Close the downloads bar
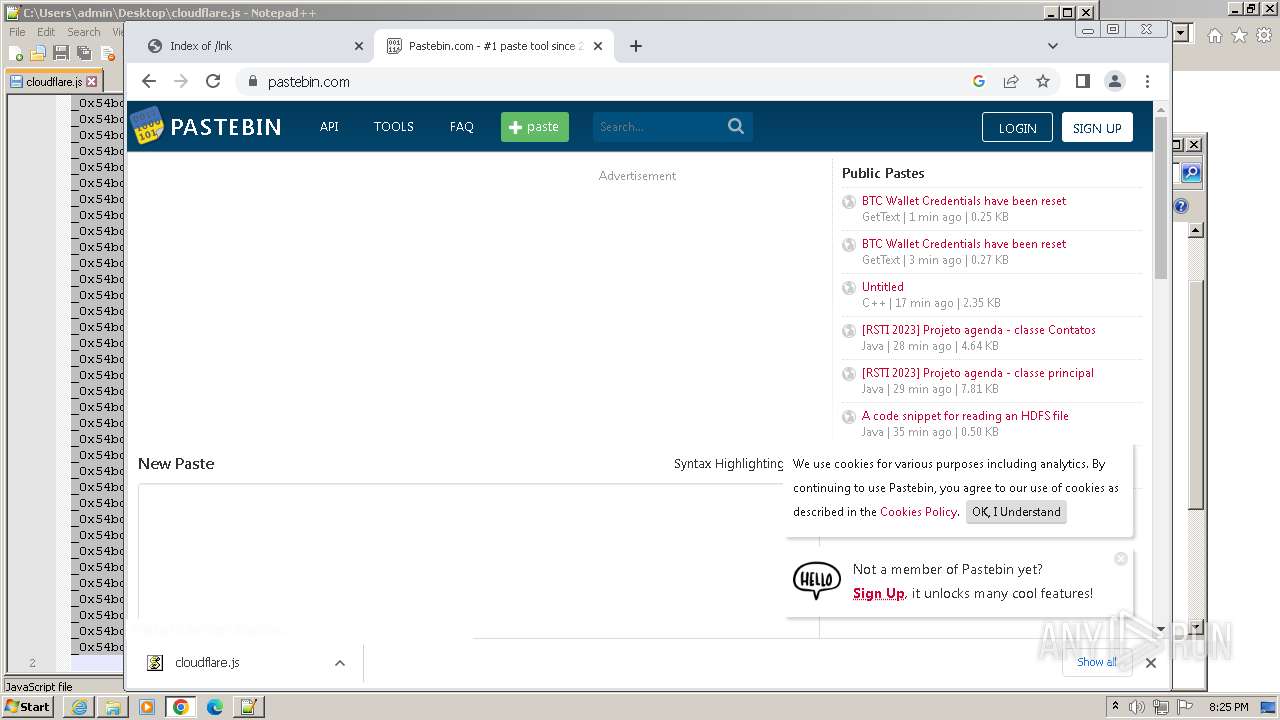The height and width of the screenshot is (720, 1280). [1151, 662]
